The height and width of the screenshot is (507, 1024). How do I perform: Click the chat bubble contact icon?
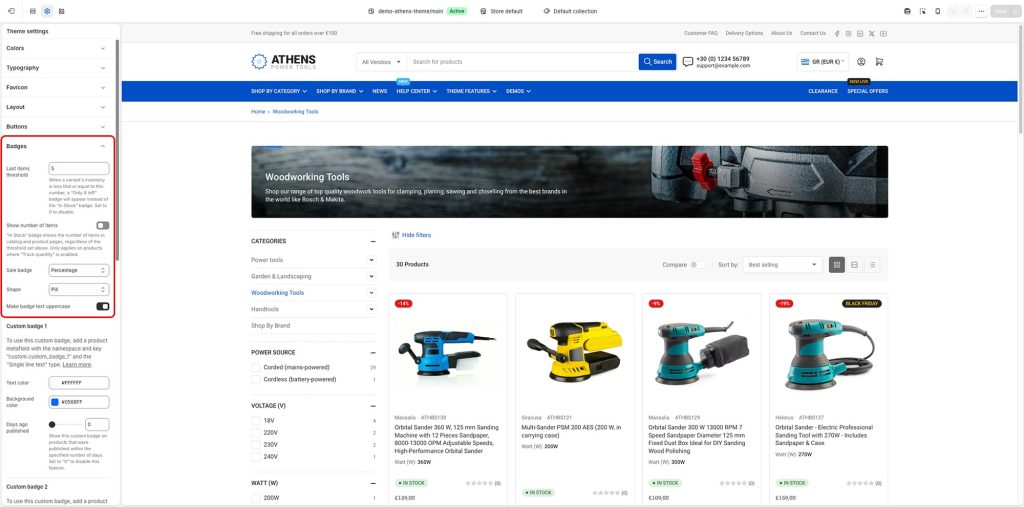coord(688,61)
